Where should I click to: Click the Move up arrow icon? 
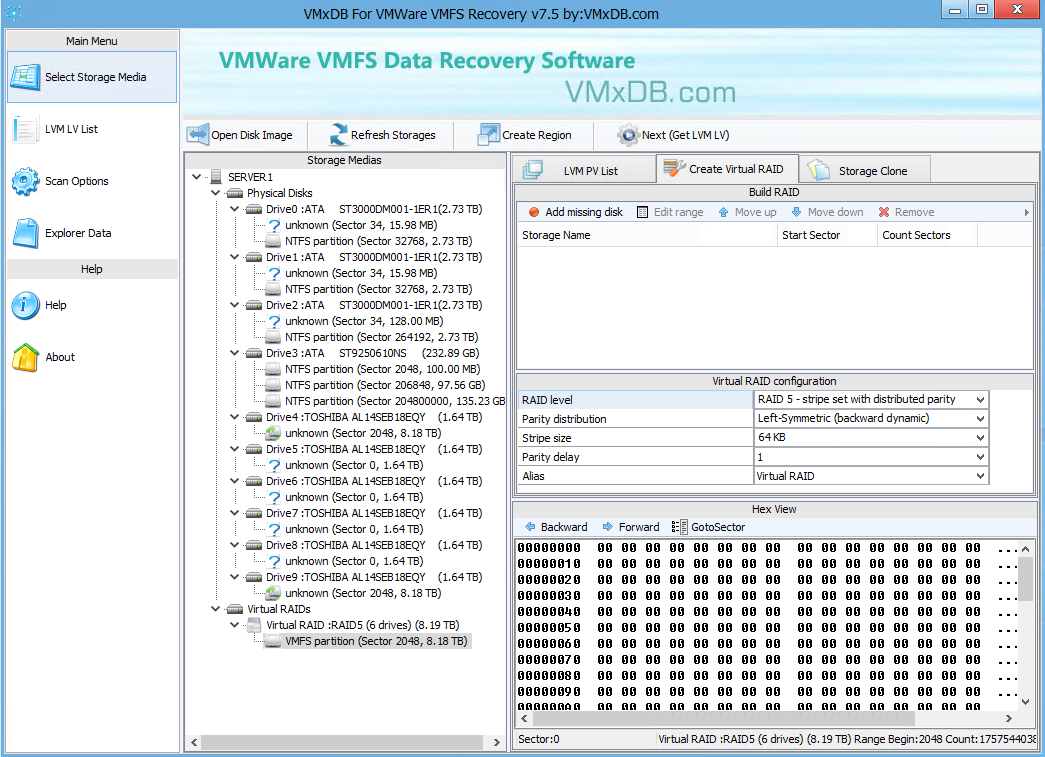[x=723, y=212]
